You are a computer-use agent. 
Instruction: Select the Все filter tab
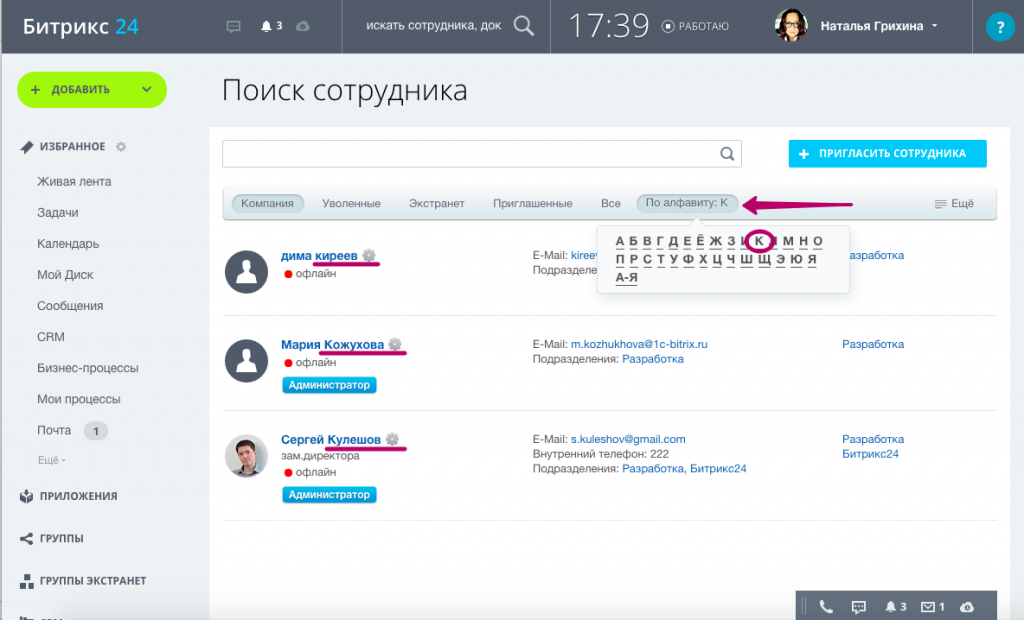611,204
